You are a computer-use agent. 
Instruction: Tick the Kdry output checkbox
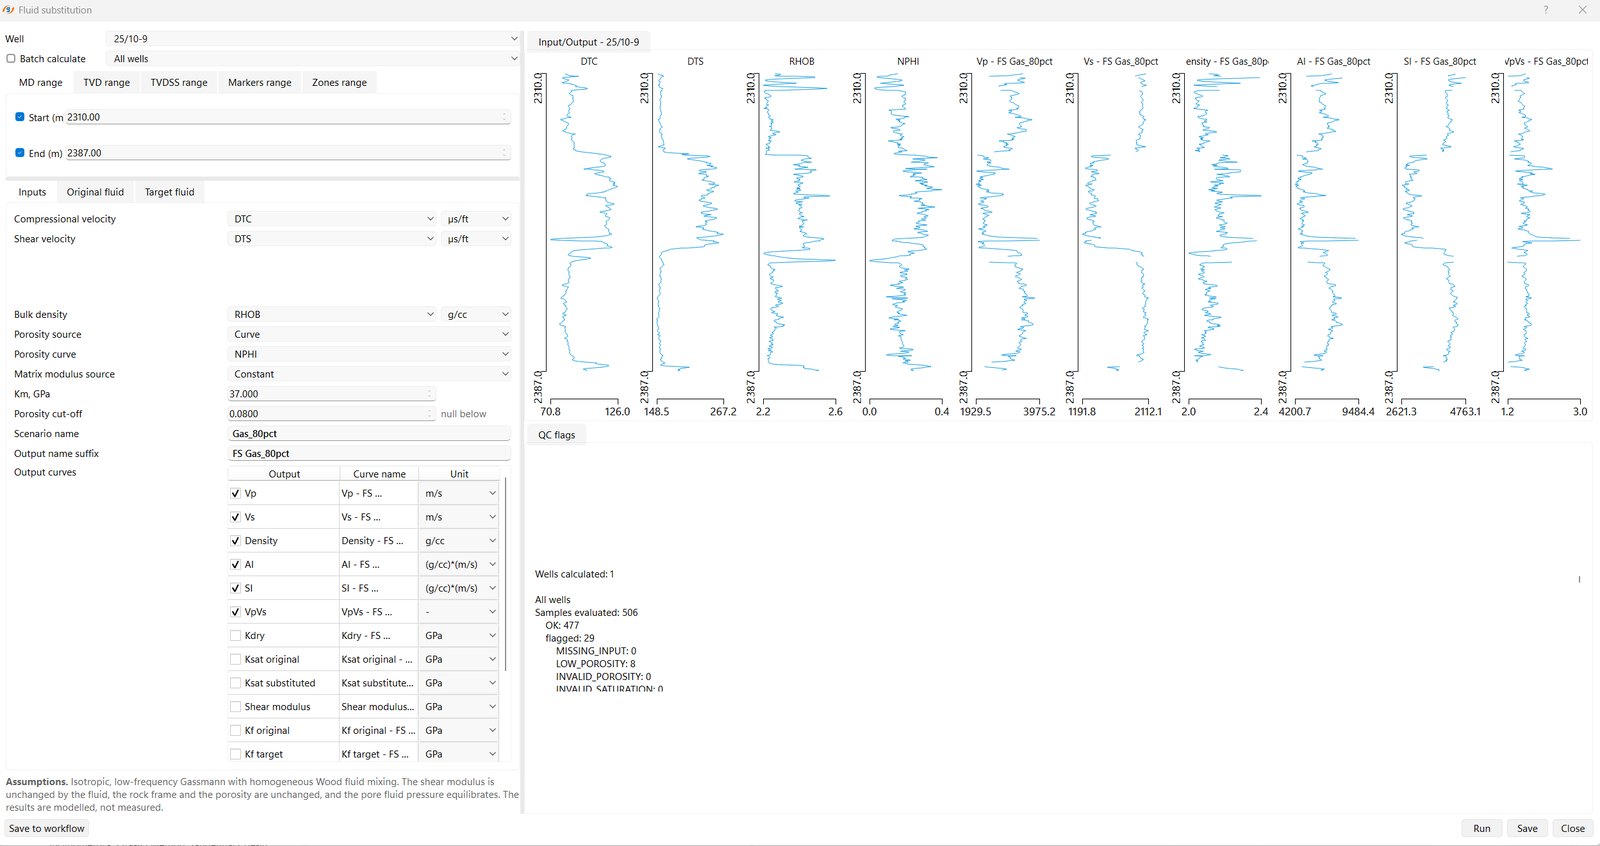pos(236,636)
